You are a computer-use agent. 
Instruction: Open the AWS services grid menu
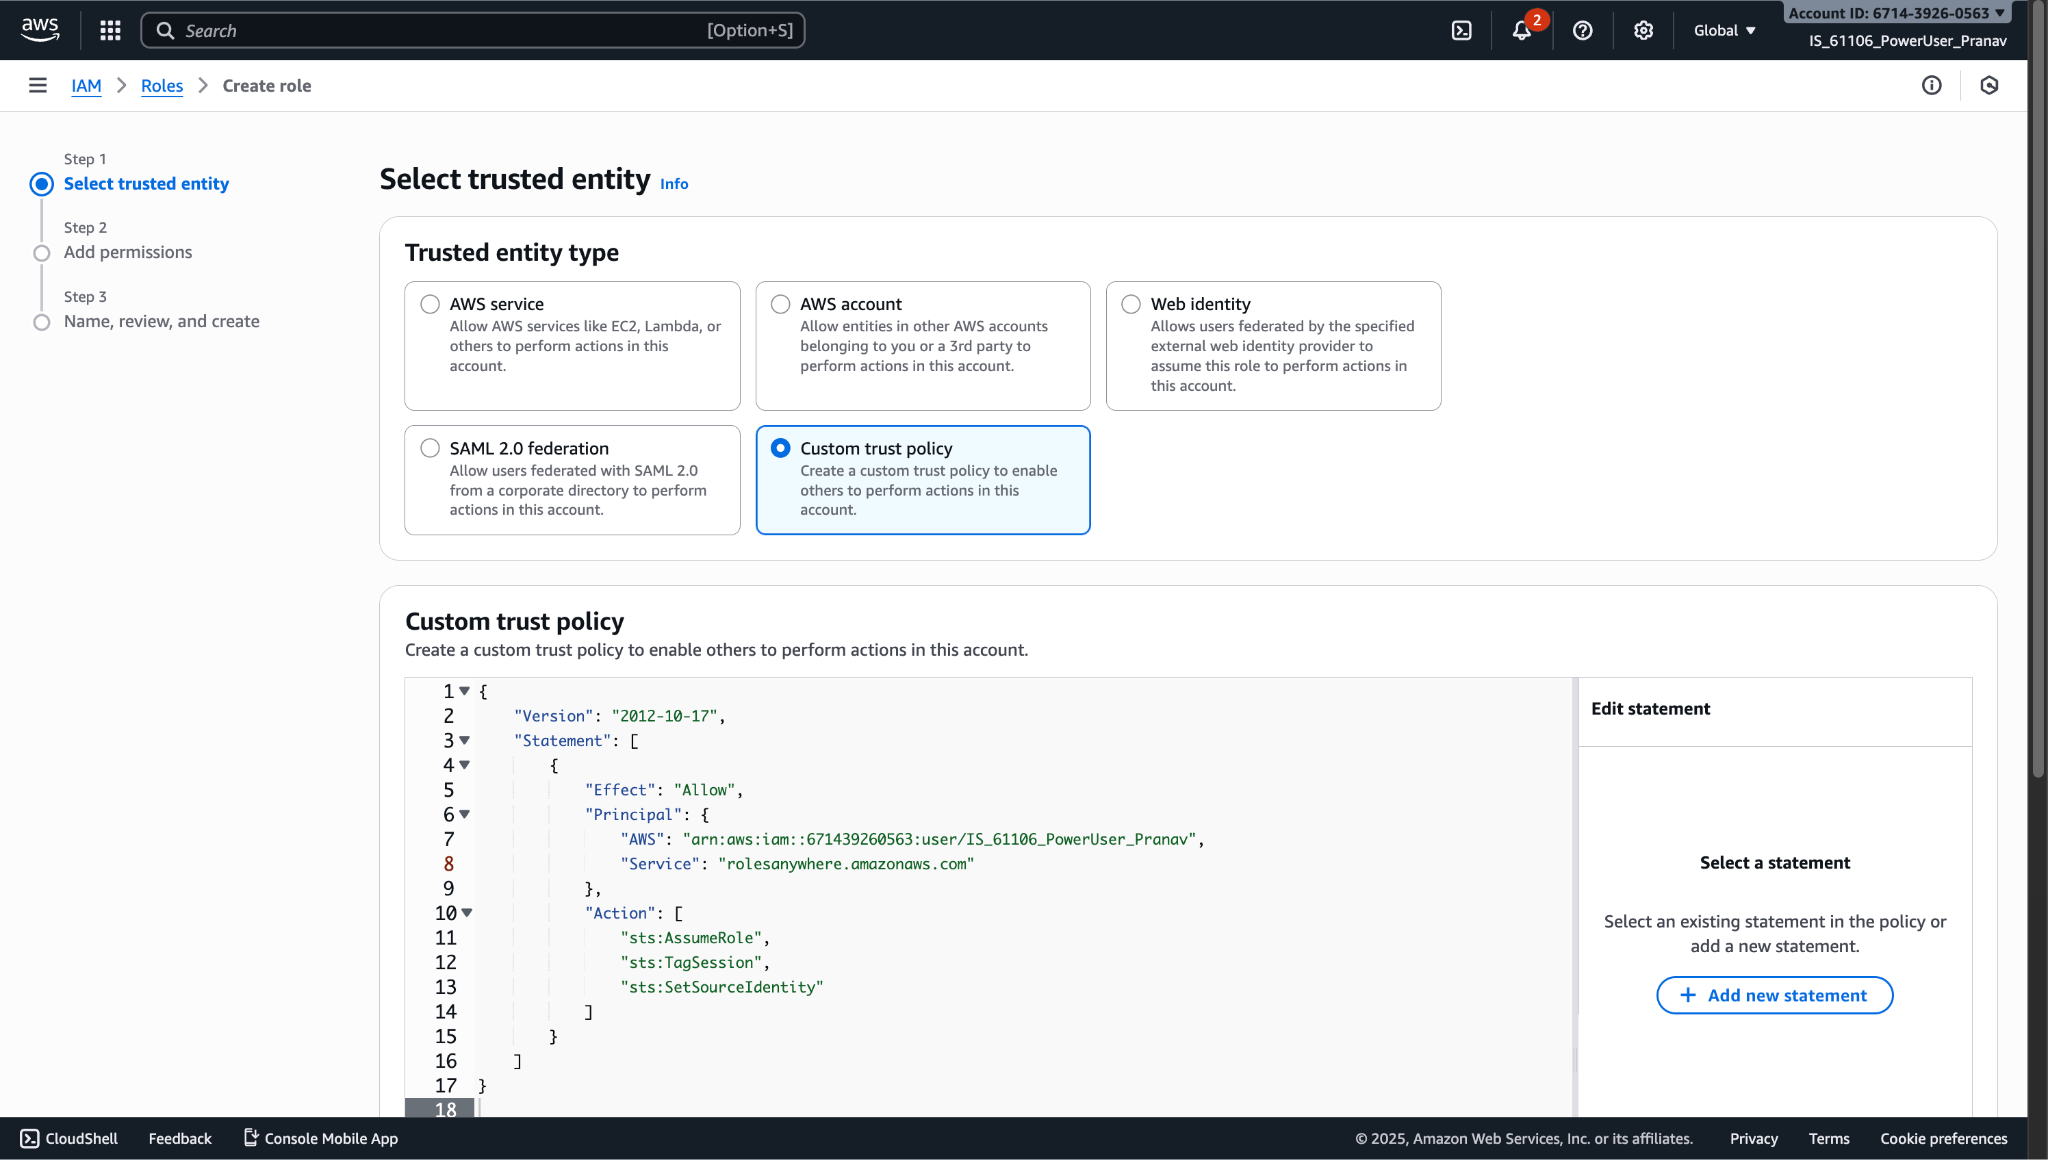110,30
